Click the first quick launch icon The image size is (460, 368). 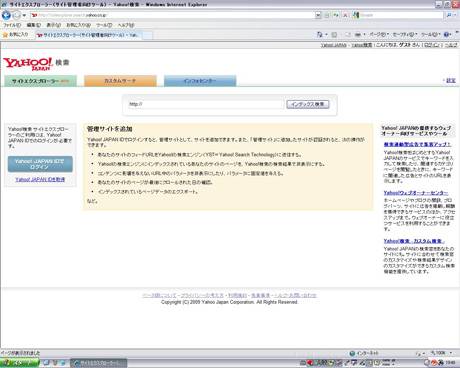(x=46, y=363)
